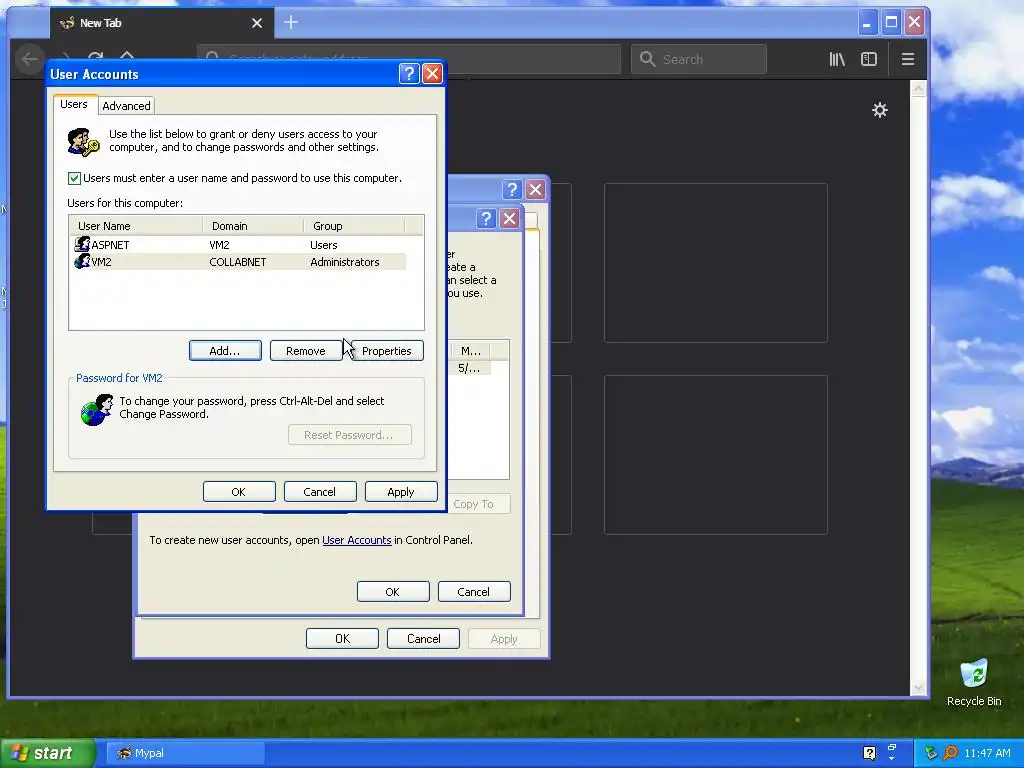Click OK in the rear dialog
This screenshot has width=1024, height=768.
pyautogui.click(x=342, y=639)
